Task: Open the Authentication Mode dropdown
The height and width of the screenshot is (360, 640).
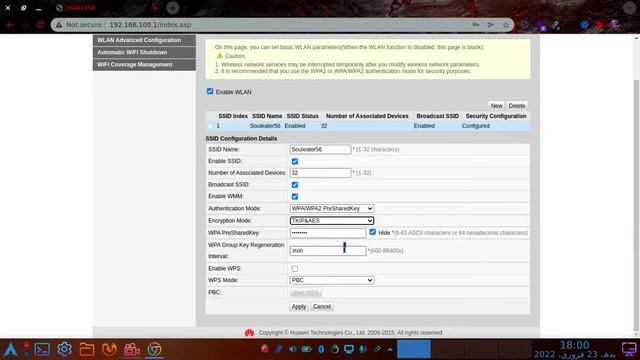Action: point(331,209)
